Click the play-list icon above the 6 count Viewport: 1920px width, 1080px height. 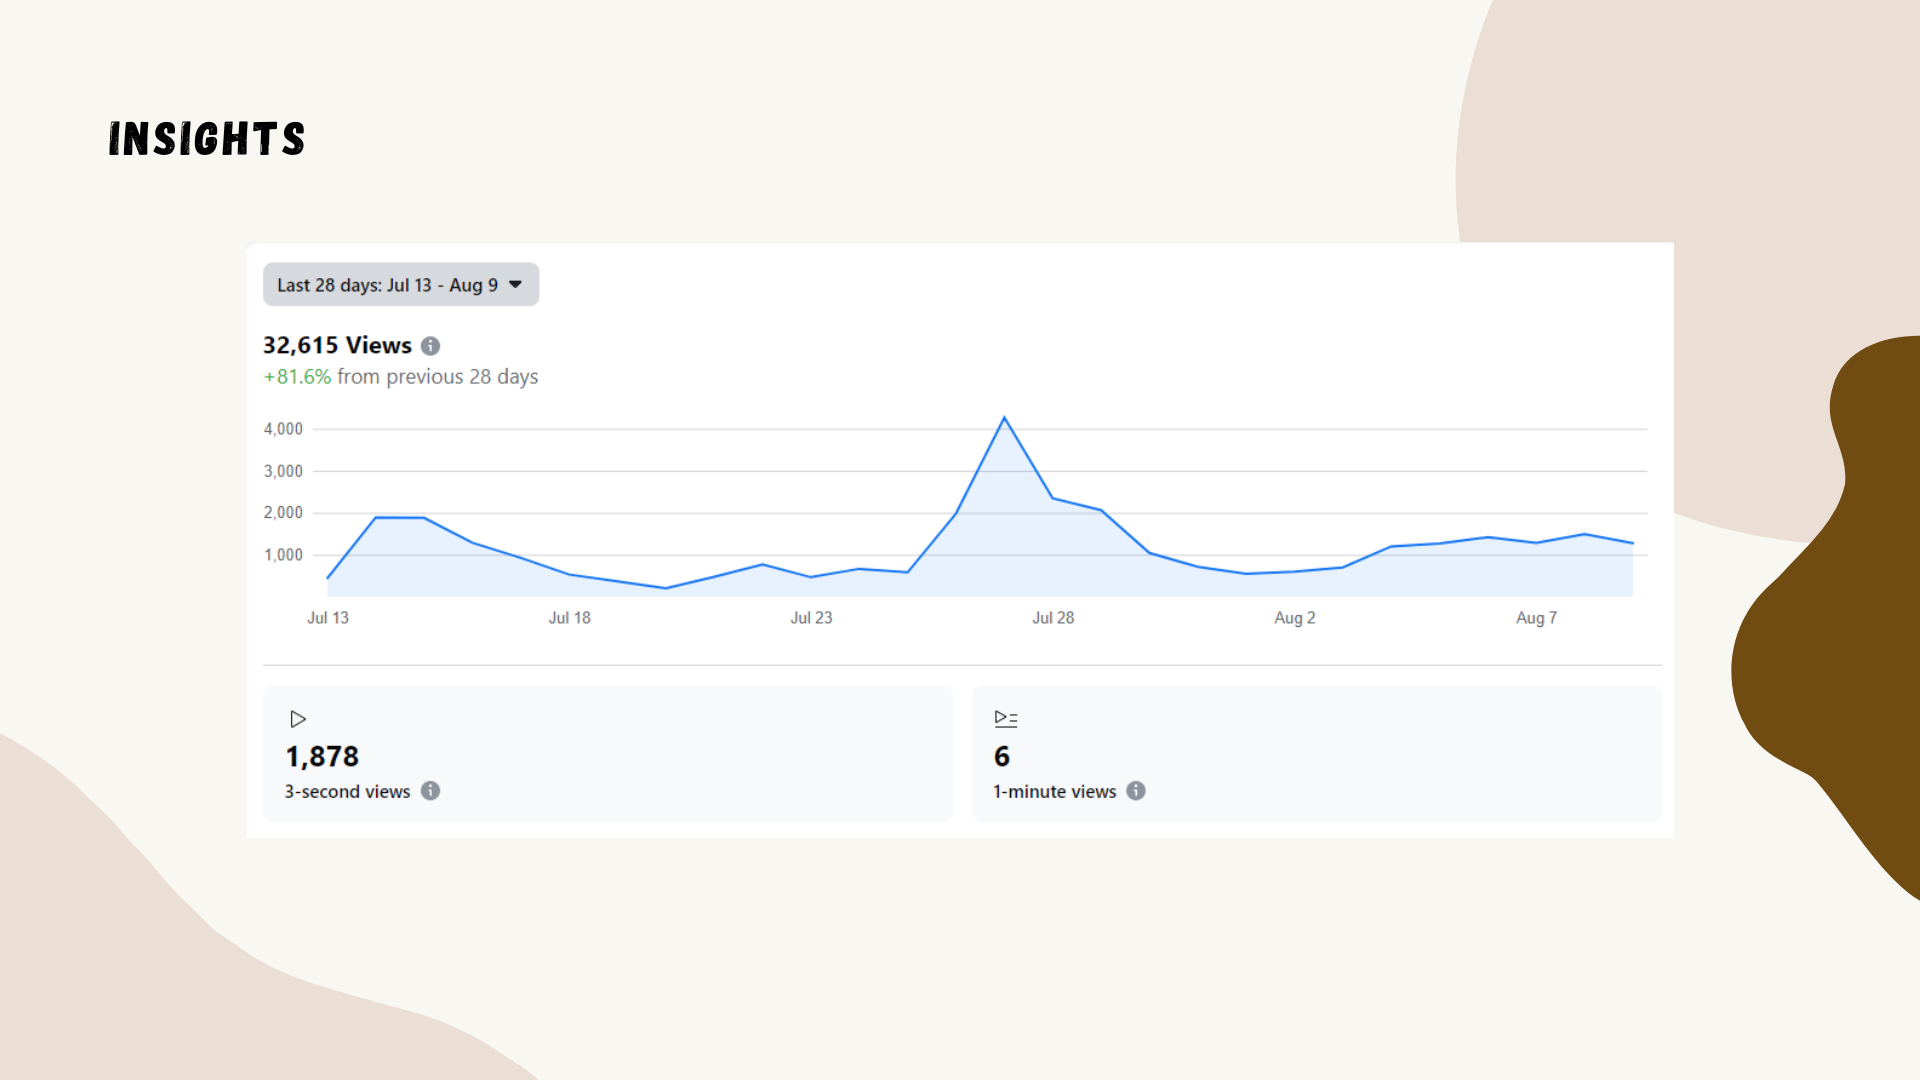click(x=1005, y=719)
